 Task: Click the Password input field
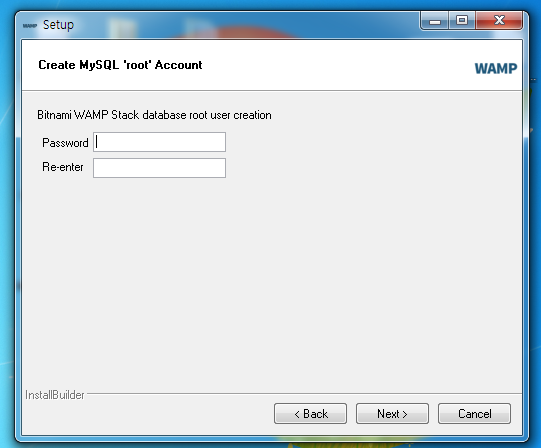(159, 142)
